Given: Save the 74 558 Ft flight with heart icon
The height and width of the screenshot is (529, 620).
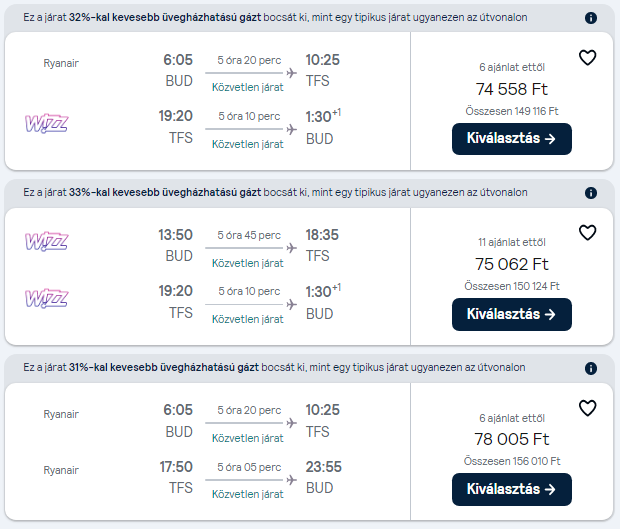Looking at the screenshot, I should coord(587,58).
